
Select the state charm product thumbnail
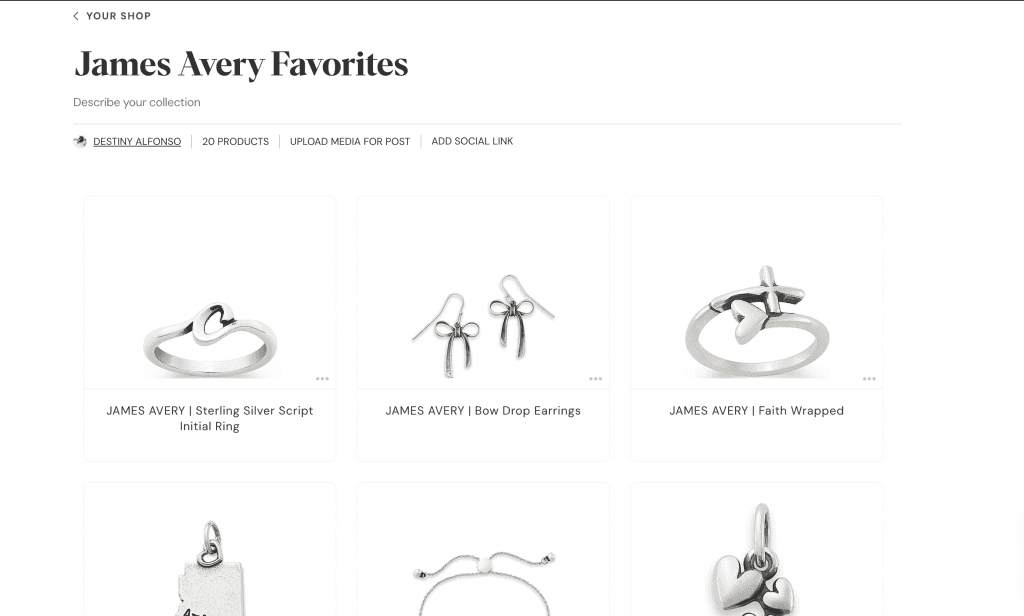[210, 550]
